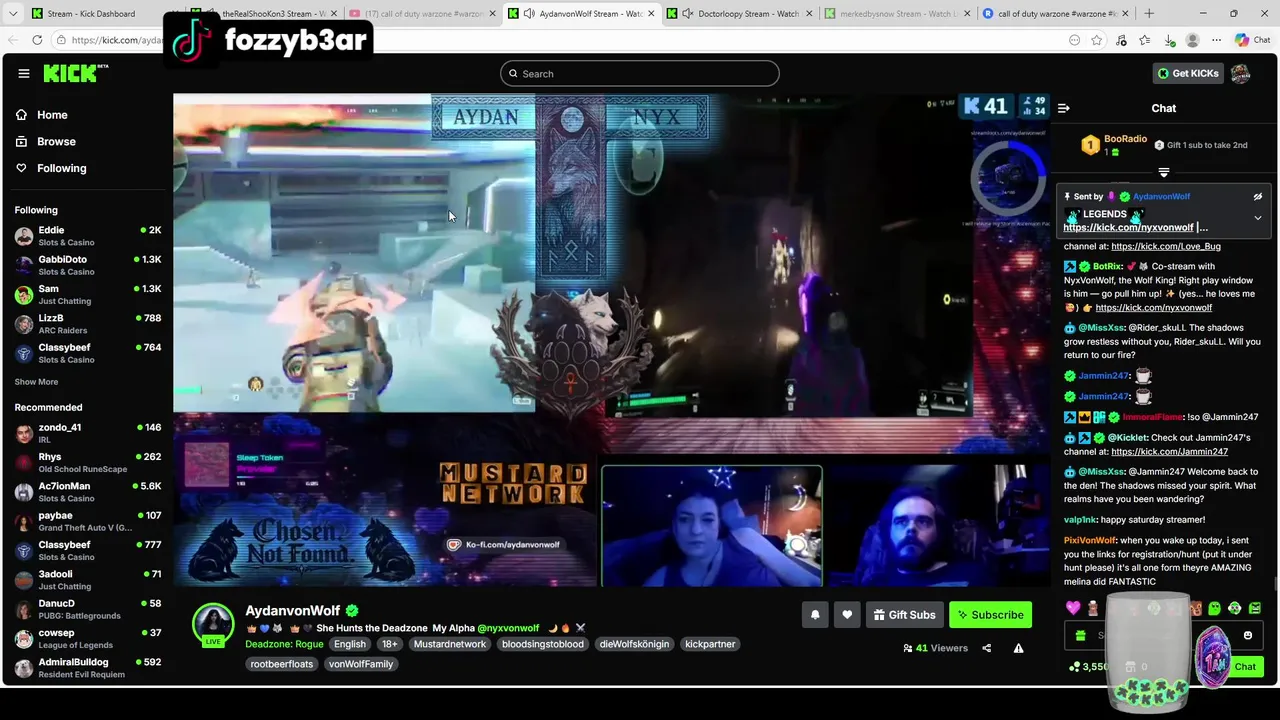Click gift icon in chat input box

(x=1080, y=635)
